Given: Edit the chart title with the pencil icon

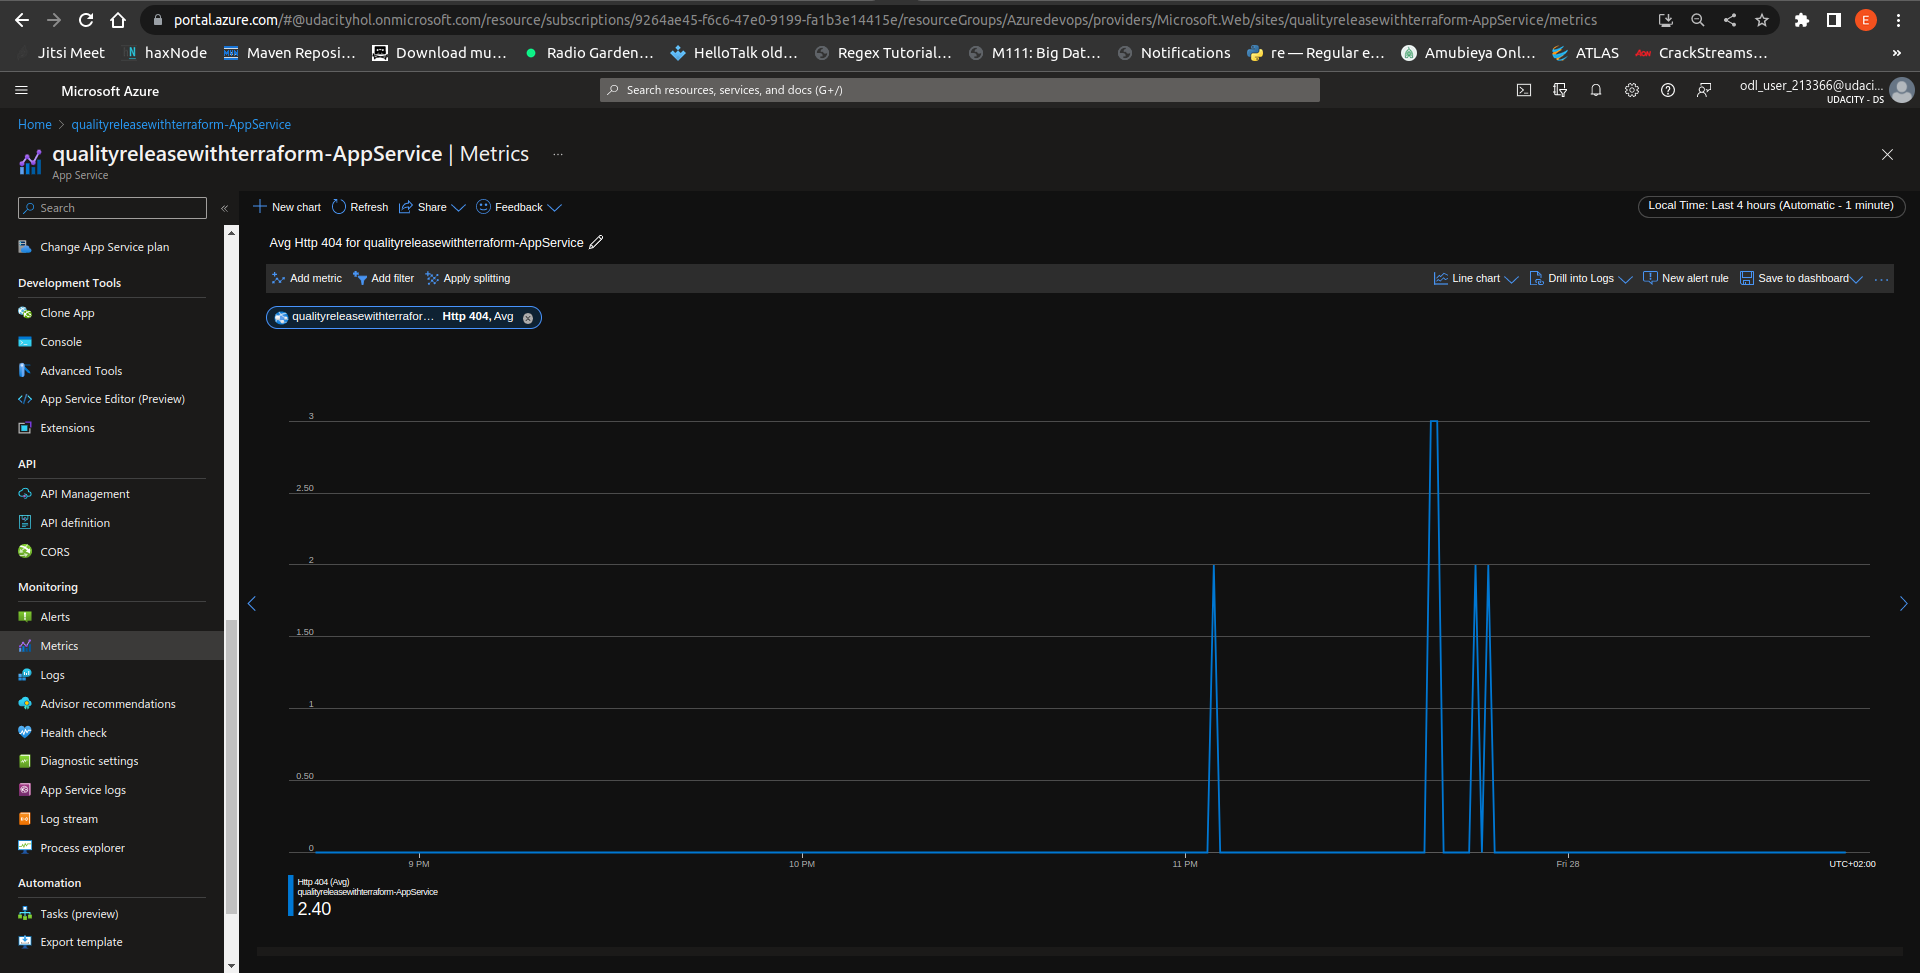Looking at the screenshot, I should click(596, 242).
